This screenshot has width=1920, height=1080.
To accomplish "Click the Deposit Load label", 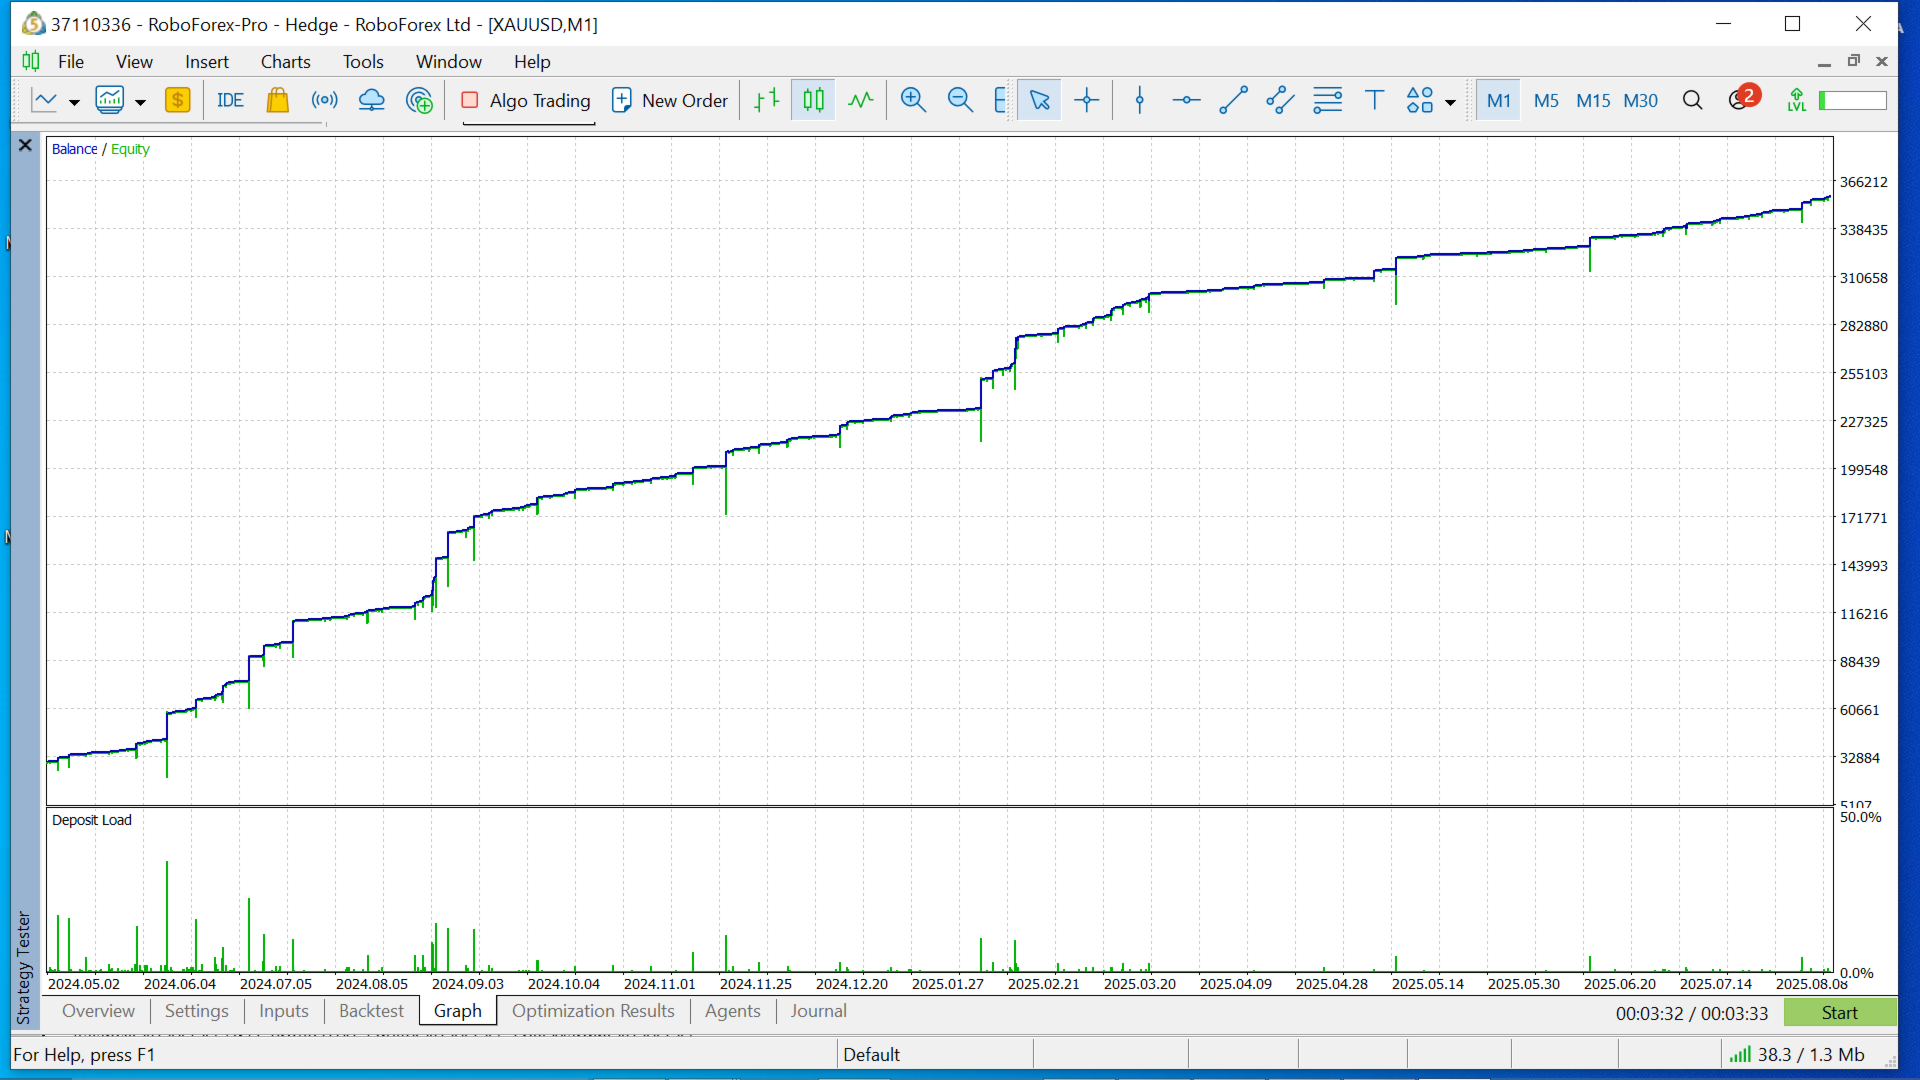I will [91, 820].
